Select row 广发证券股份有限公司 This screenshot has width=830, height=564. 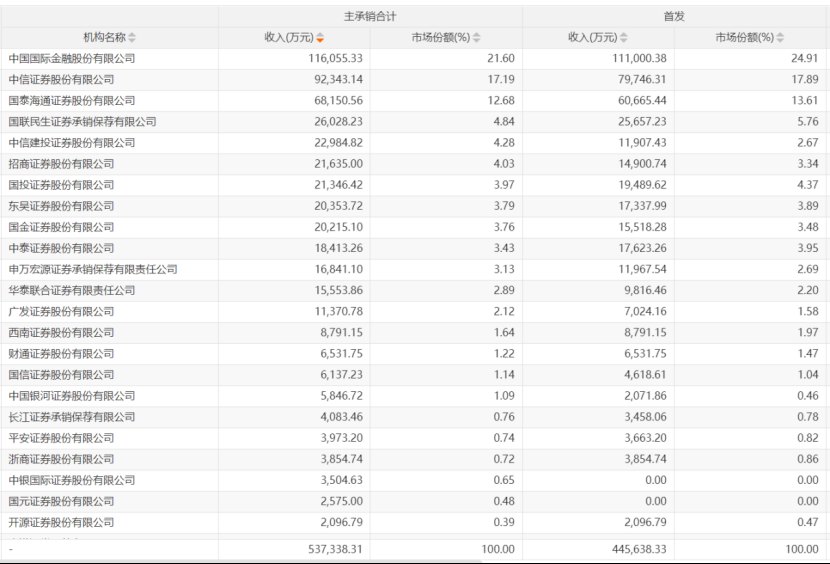[413, 312]
